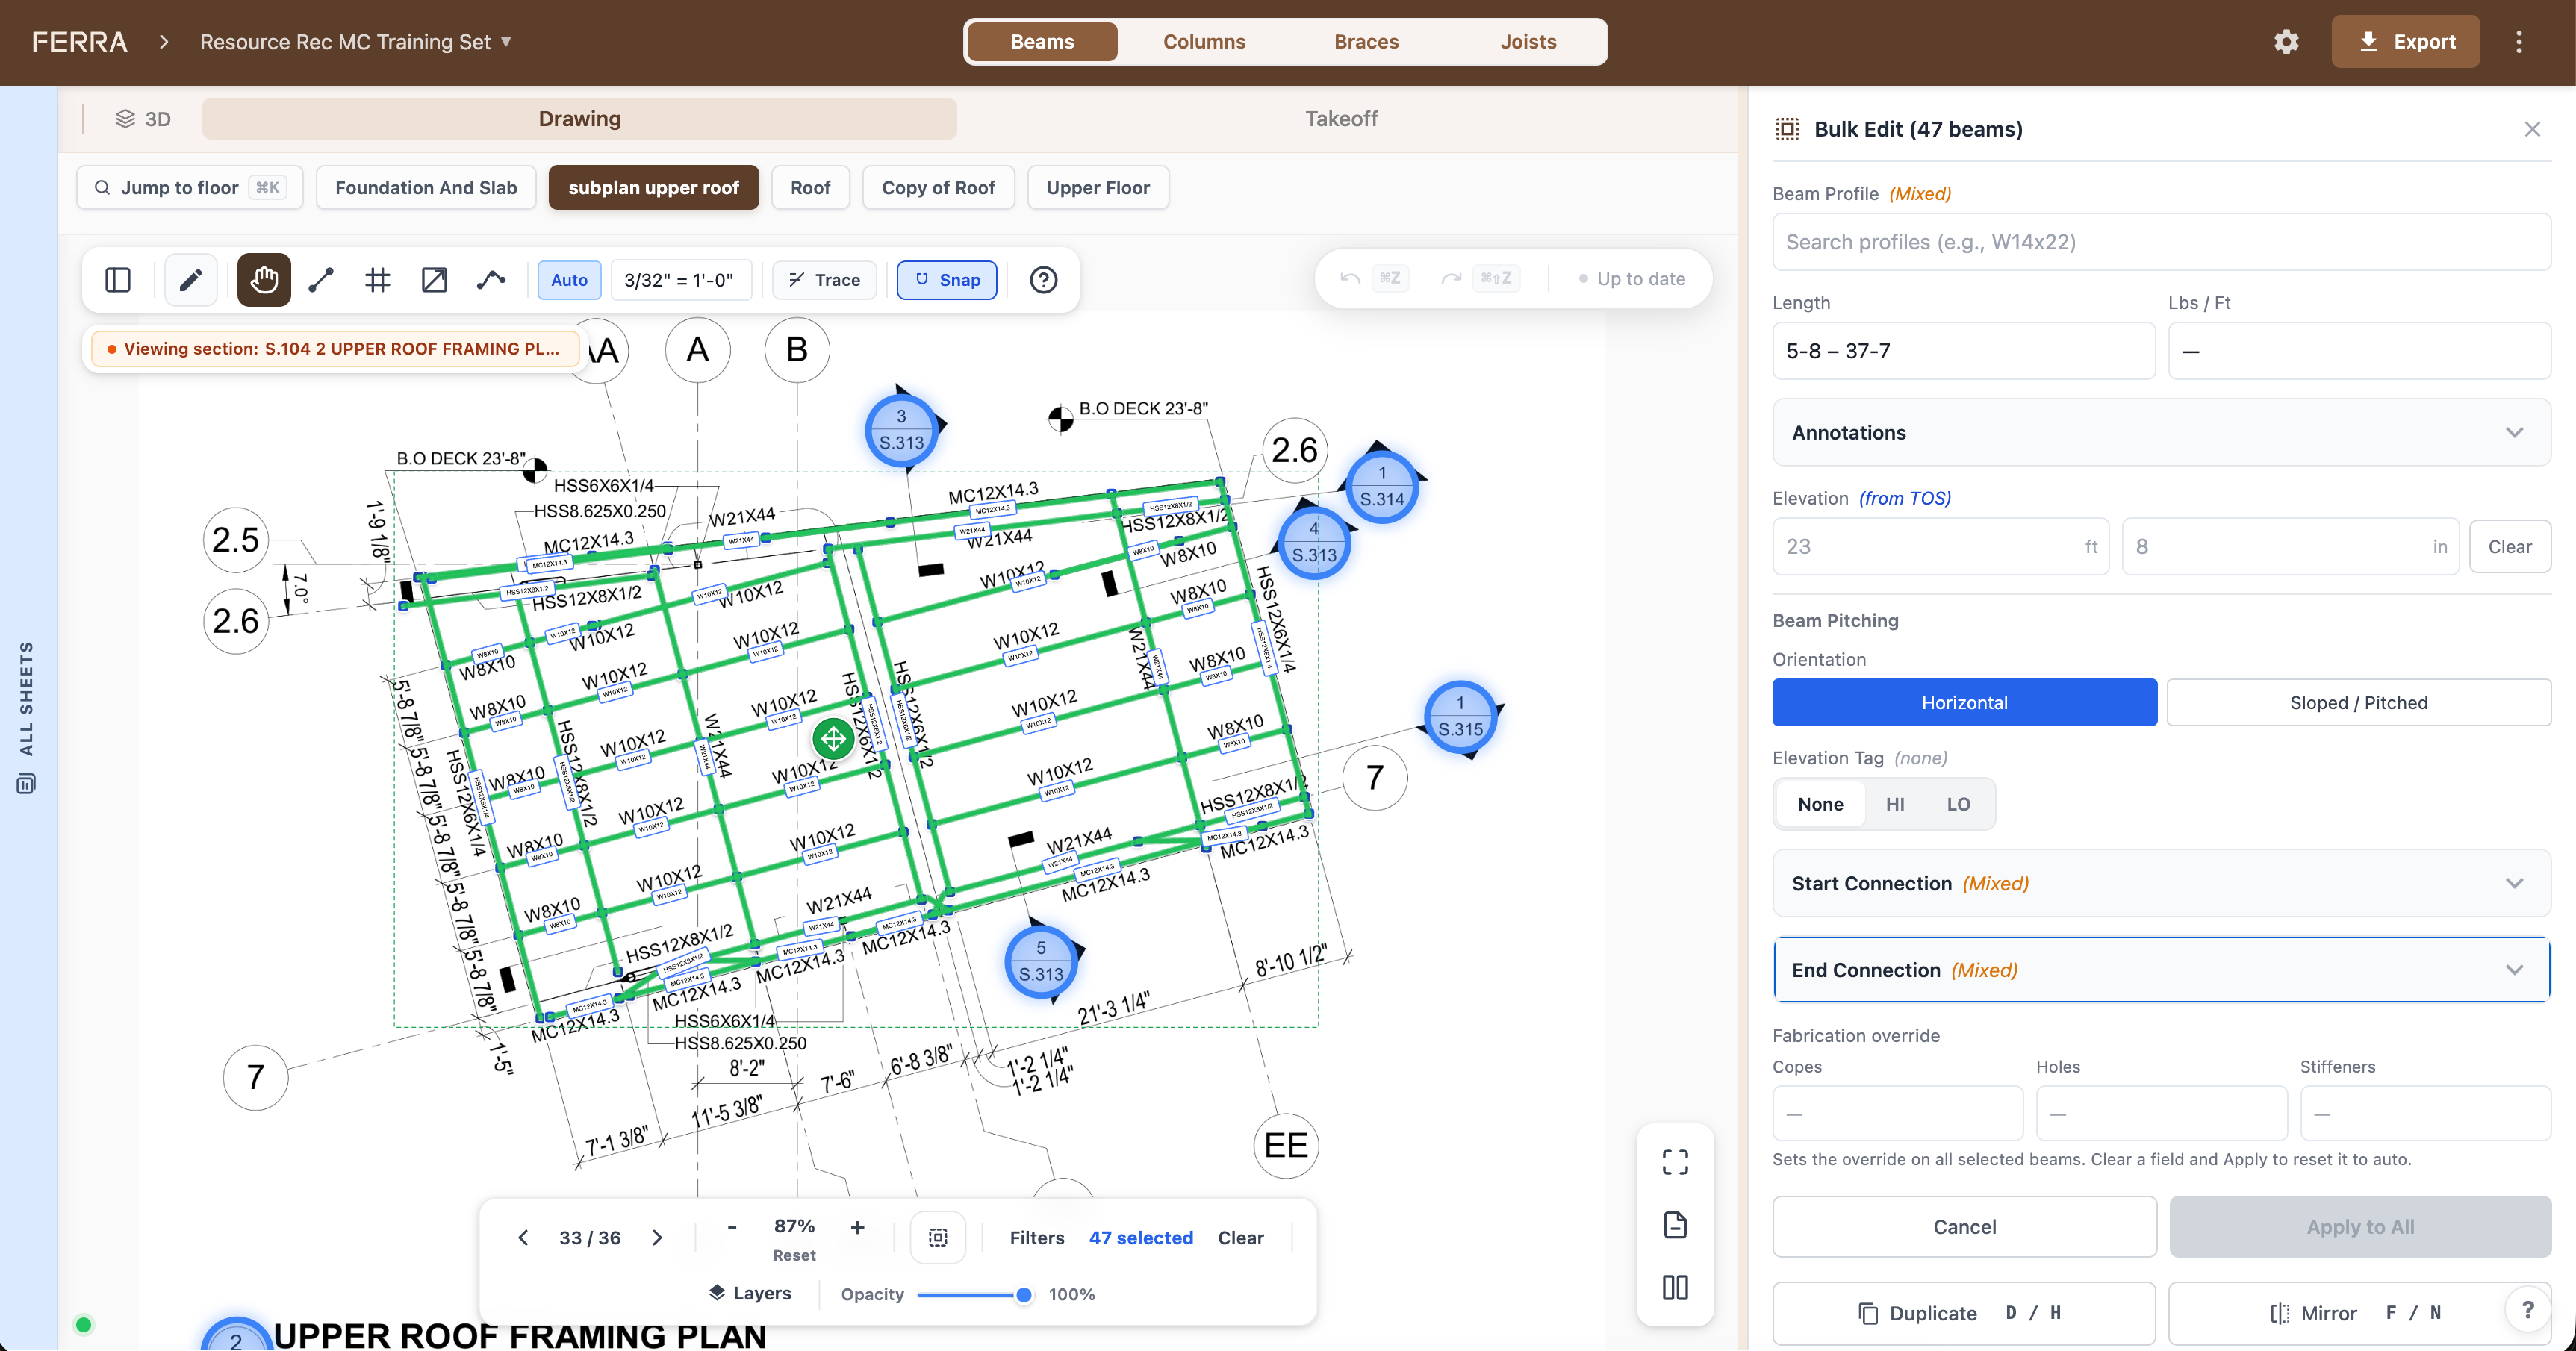This screenshot has width=2576, height=1351.
Task: Select HI elevation tag
Action: (1894, 804)
